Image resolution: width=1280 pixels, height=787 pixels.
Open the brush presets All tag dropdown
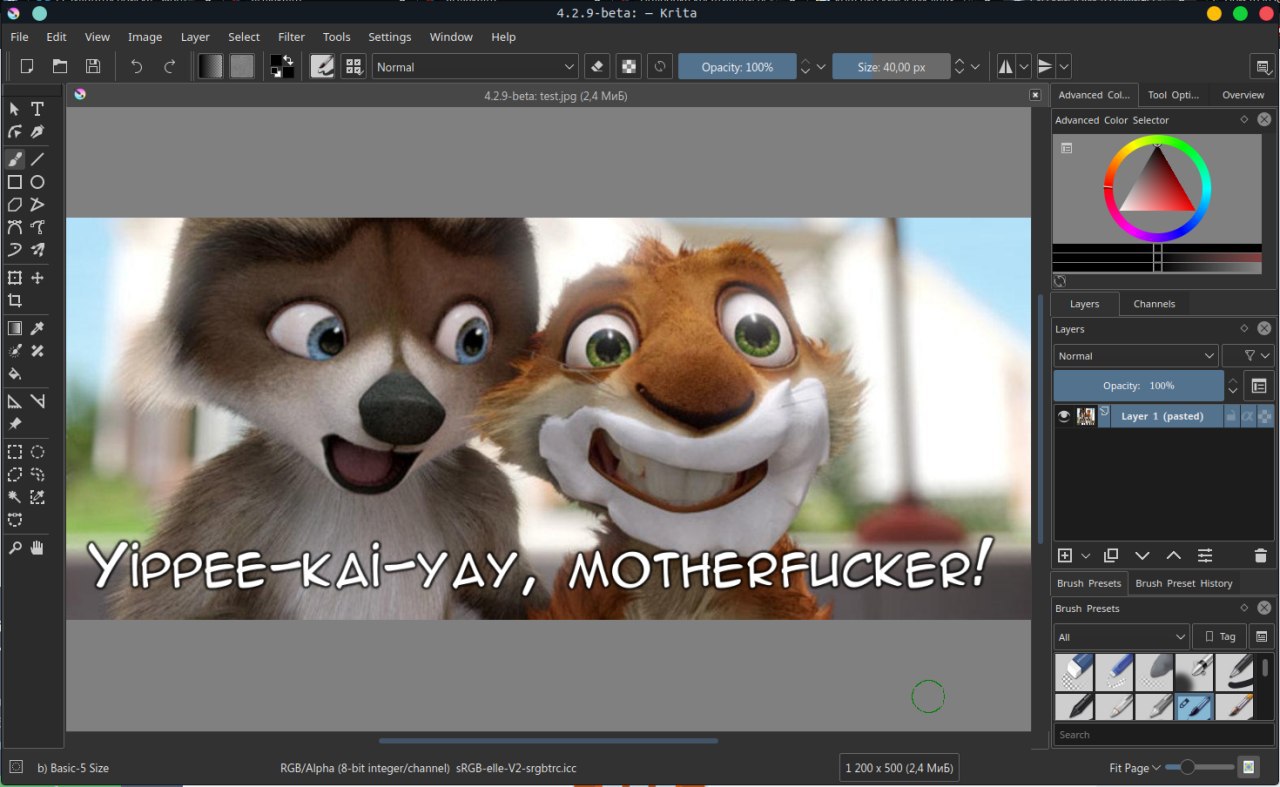pos(1121,637)
